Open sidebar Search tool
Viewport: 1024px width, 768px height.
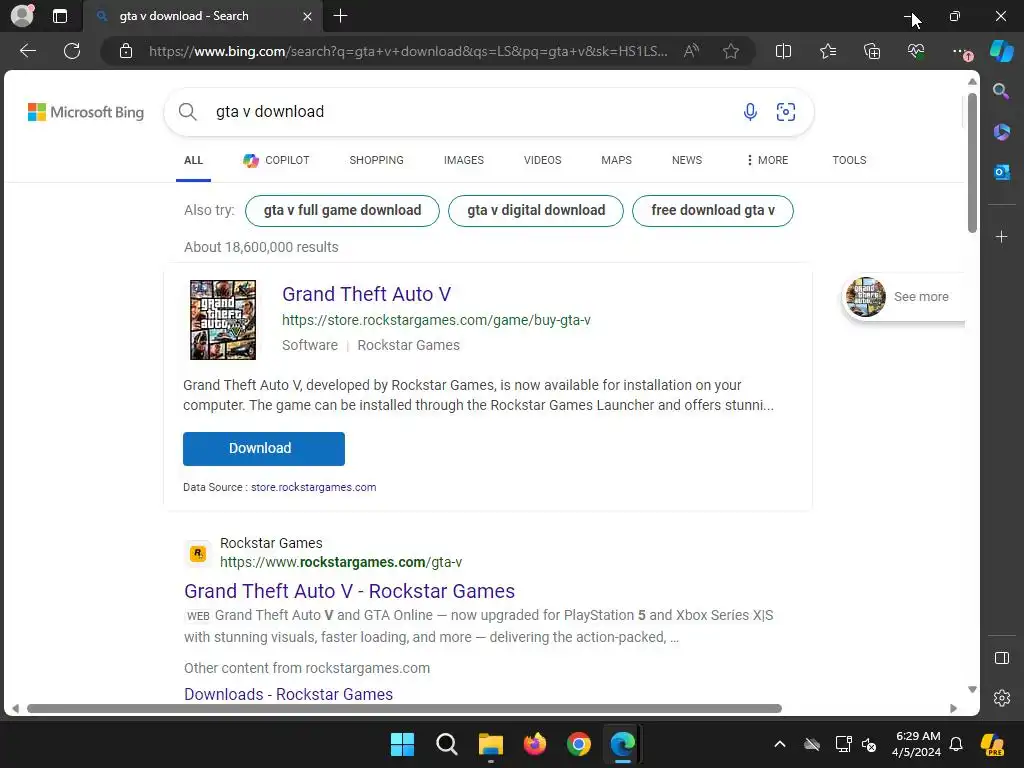(1001, 91)
